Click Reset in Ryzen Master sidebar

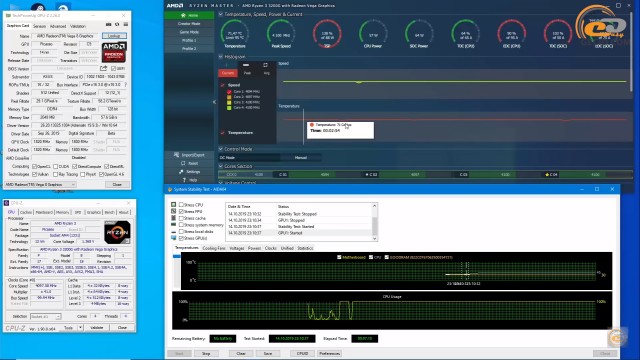point(189,163)
